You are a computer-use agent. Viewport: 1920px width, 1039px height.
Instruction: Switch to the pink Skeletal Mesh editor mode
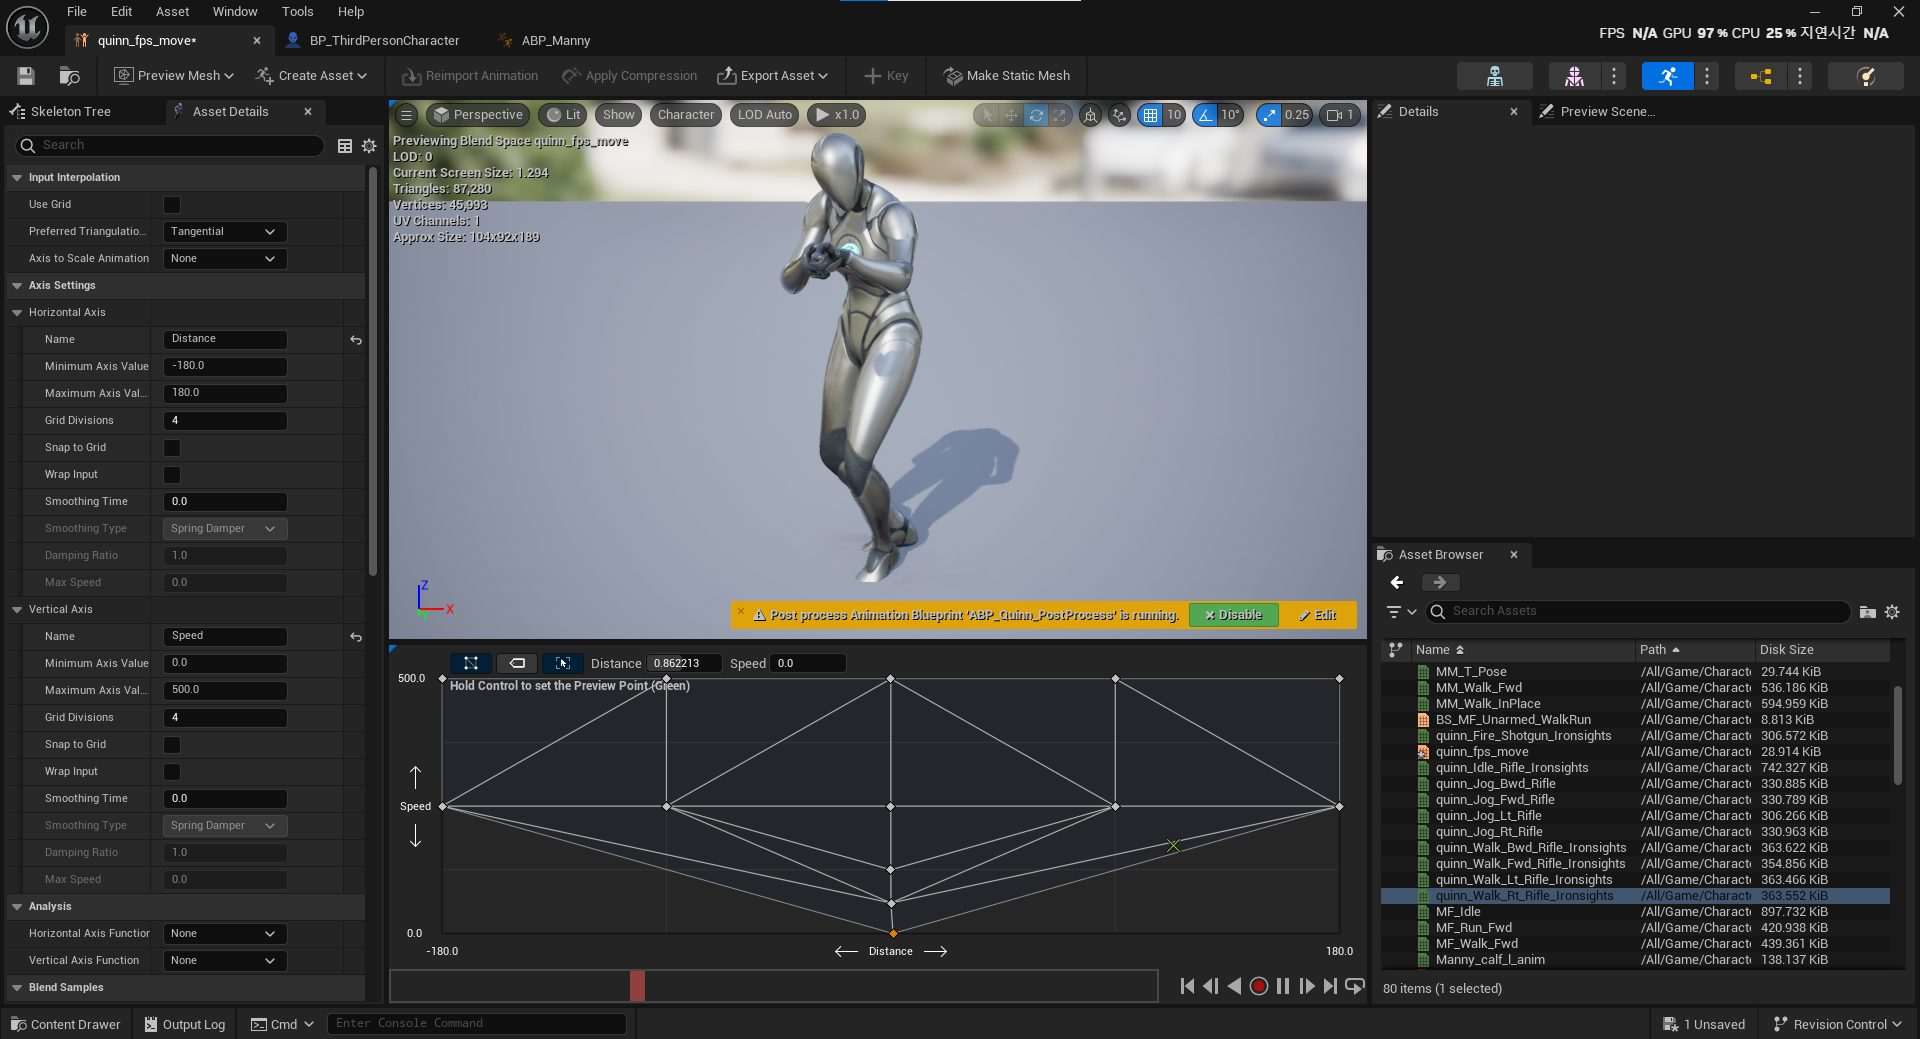(x=1574, y=76)
